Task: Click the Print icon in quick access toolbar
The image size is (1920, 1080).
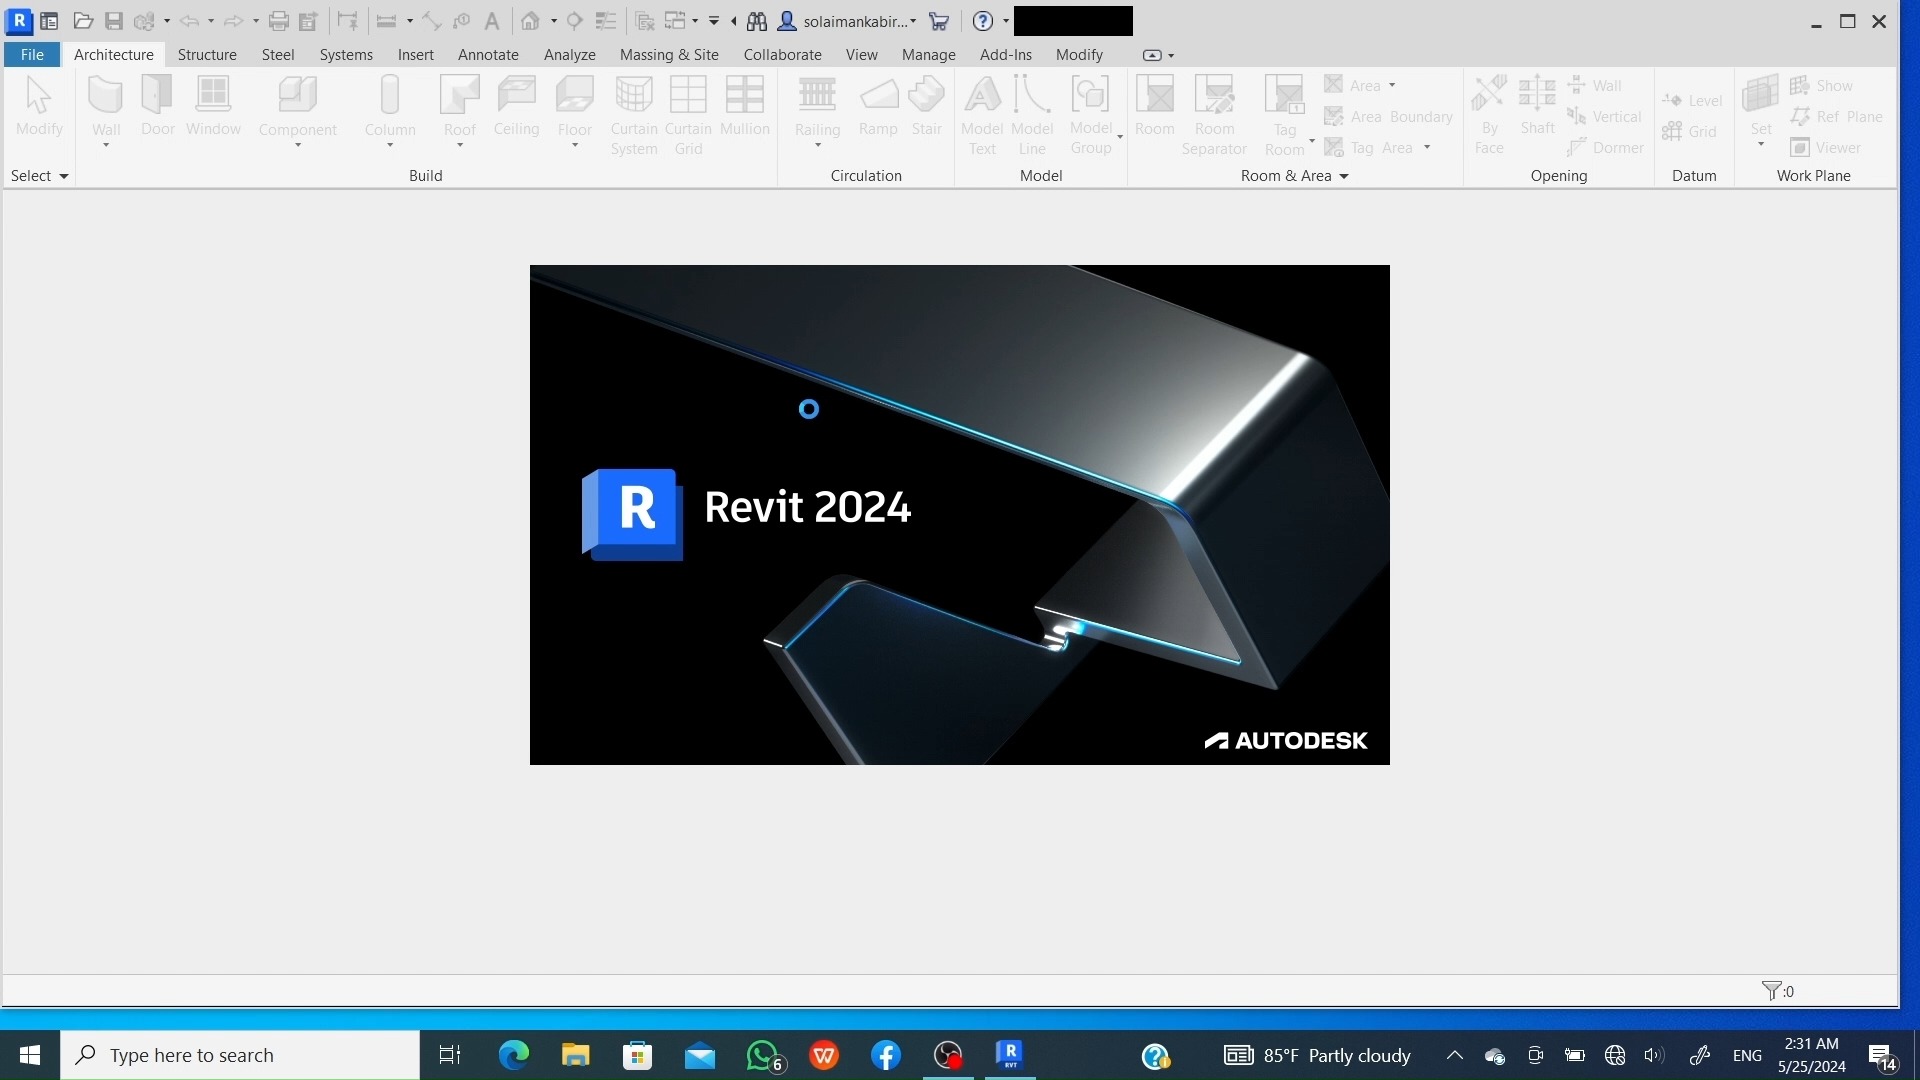Action: coord(279,21)
